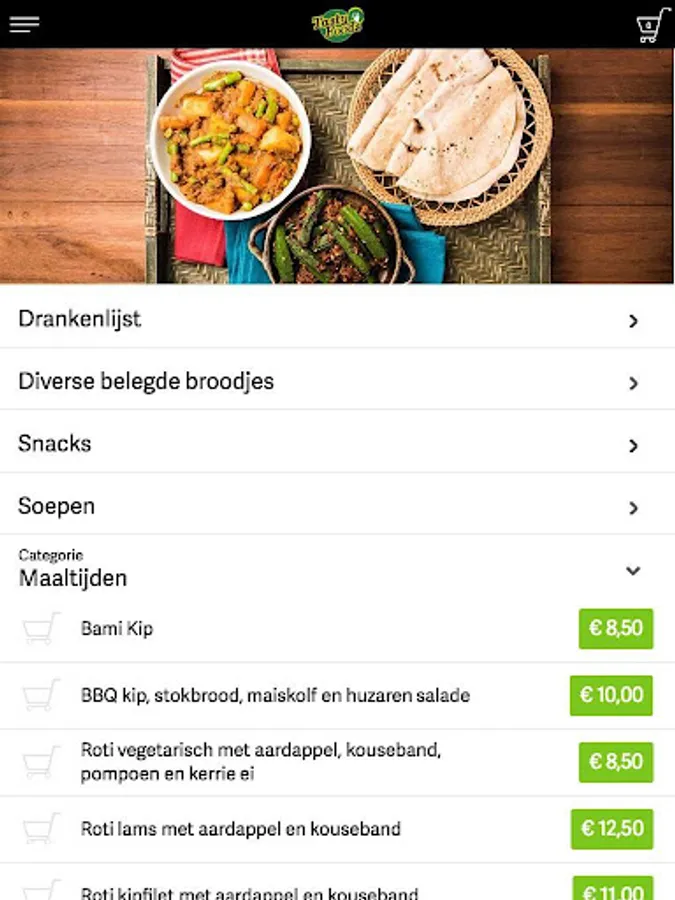The image size is (675, 900).
Task: Select the Roti vegetarisch item text
Action: click(261, 762)
